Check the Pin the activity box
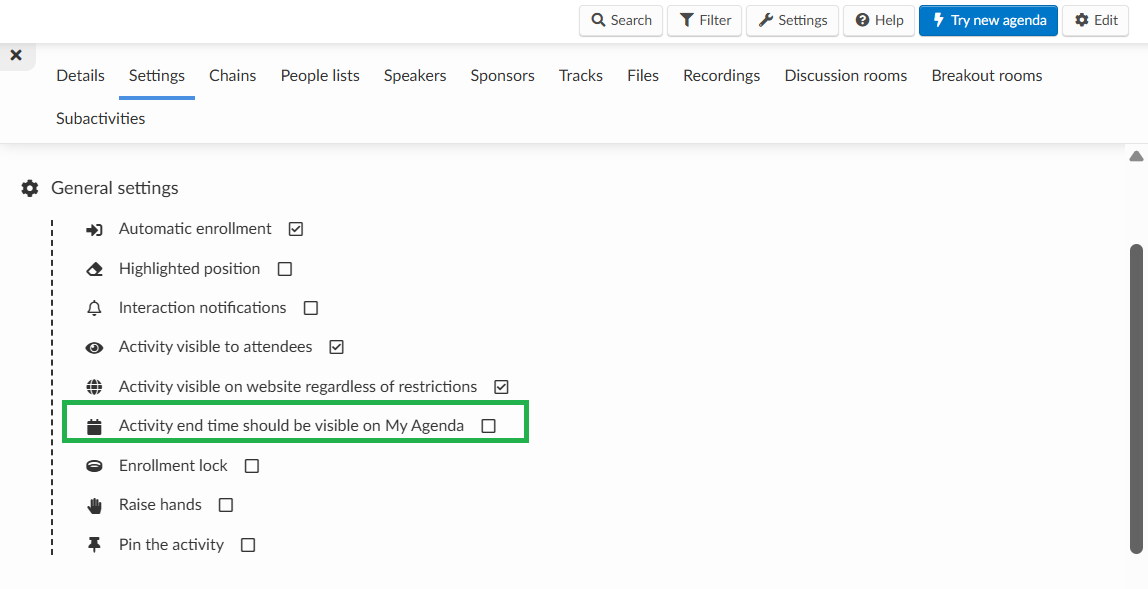The width and height of the screenshot is (1148, 589). [248, 545]
